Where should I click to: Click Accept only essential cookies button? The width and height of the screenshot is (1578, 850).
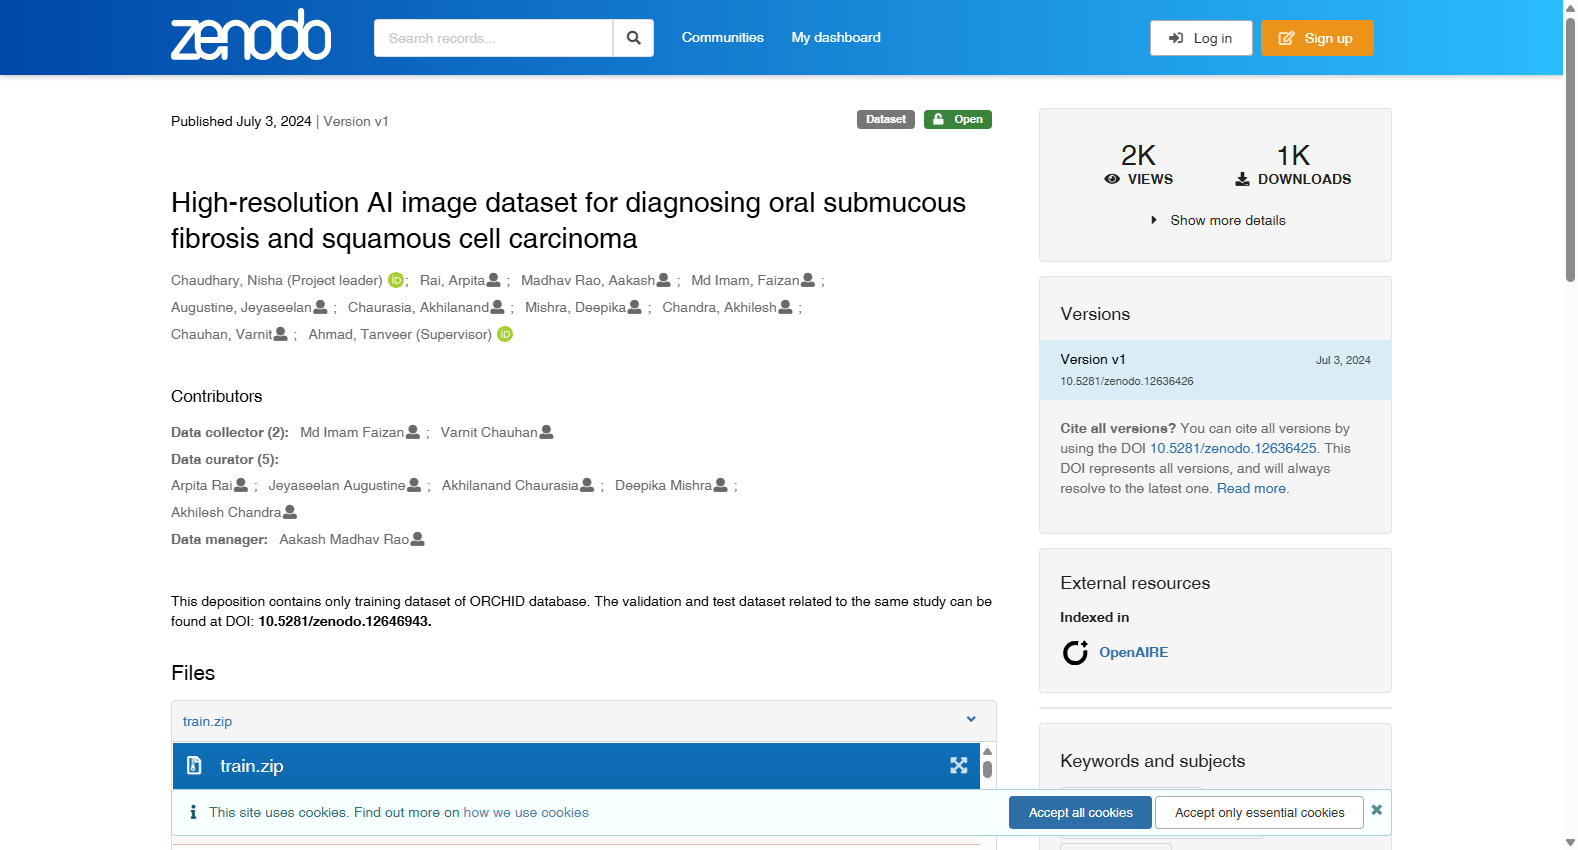click(1259, 812)
